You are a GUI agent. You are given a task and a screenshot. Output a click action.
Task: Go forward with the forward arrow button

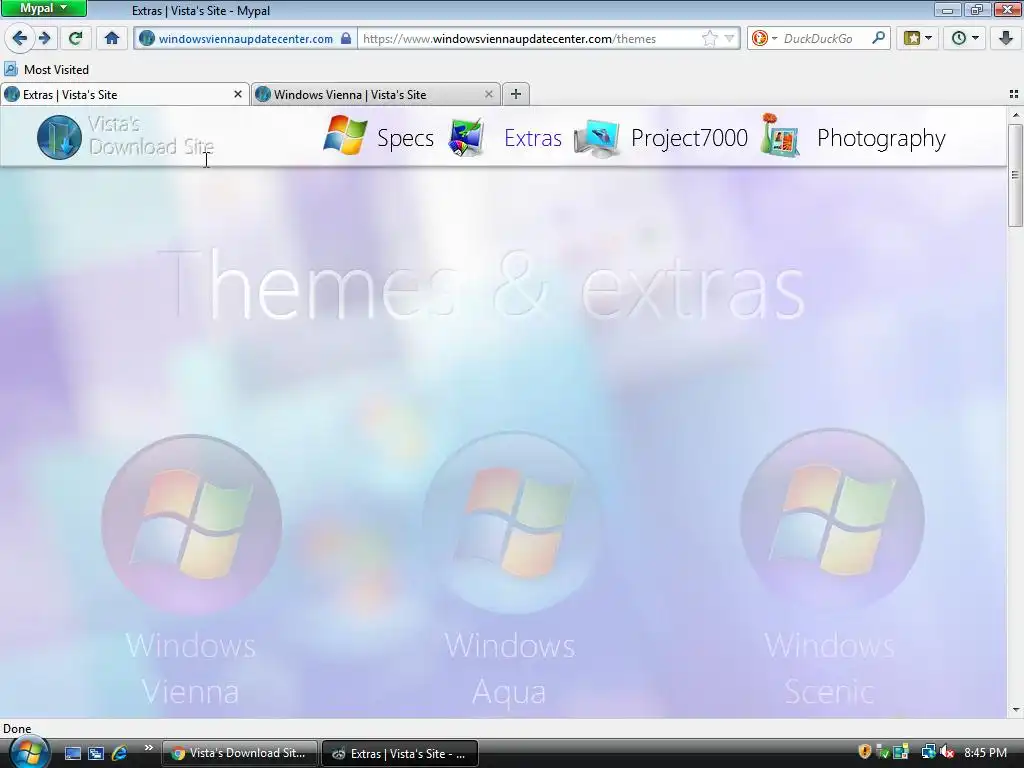coord(44,39)
